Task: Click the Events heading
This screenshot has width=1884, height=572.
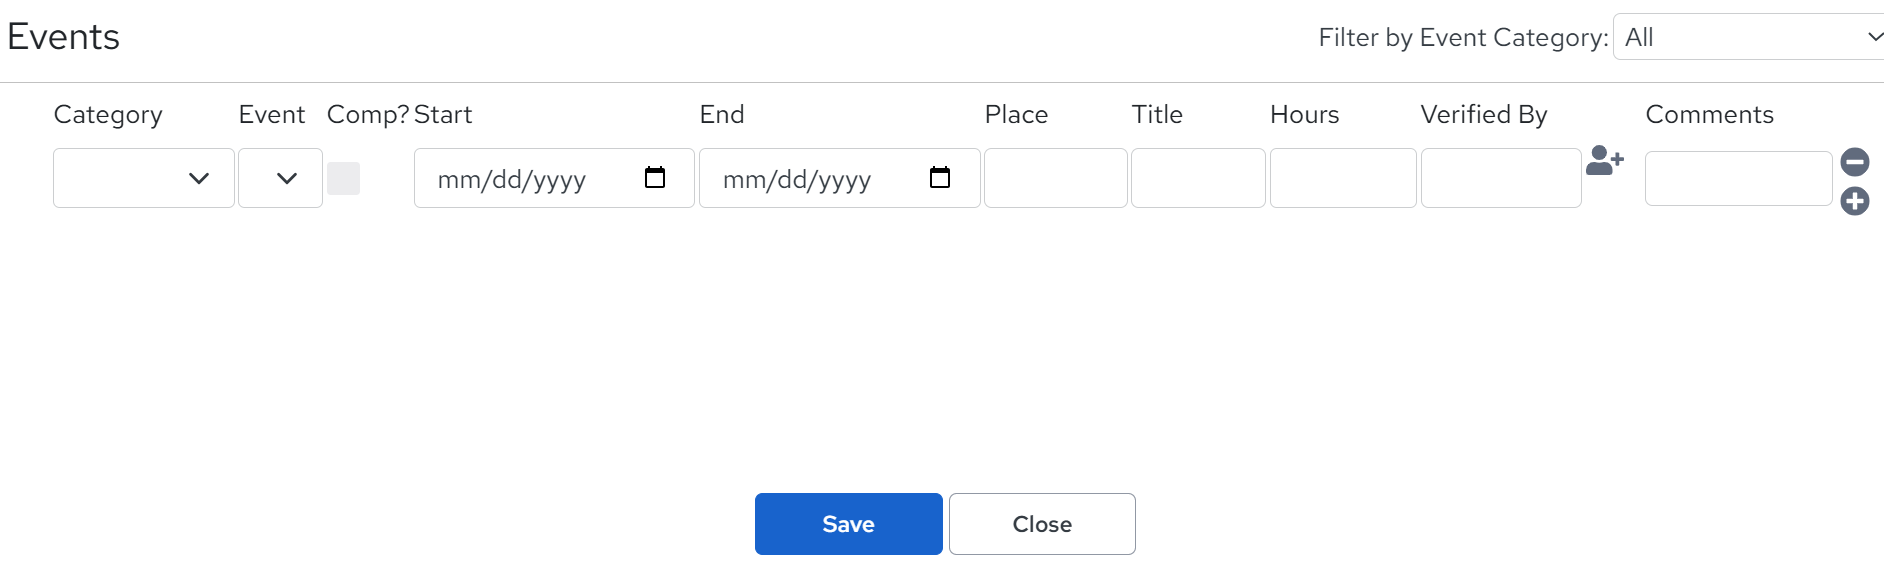Action: (63, 37)
